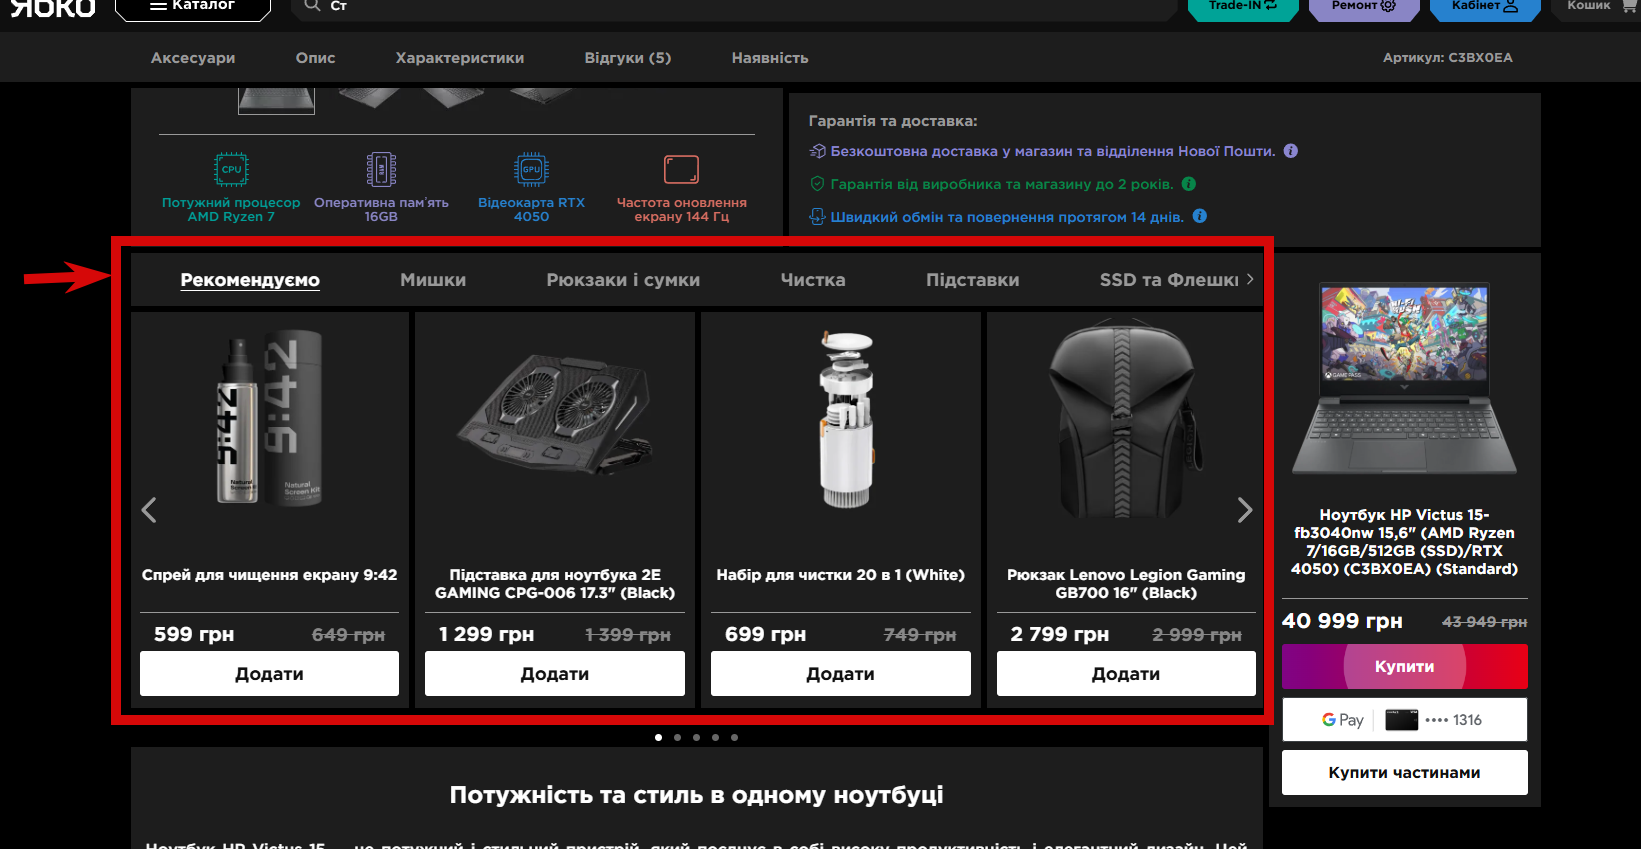Click the fast exchange return icon

coord(817,216)
